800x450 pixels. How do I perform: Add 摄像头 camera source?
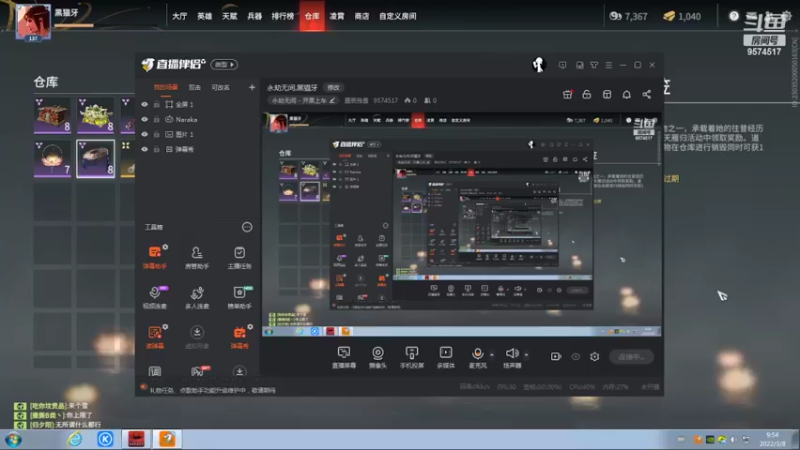point(378,357)
